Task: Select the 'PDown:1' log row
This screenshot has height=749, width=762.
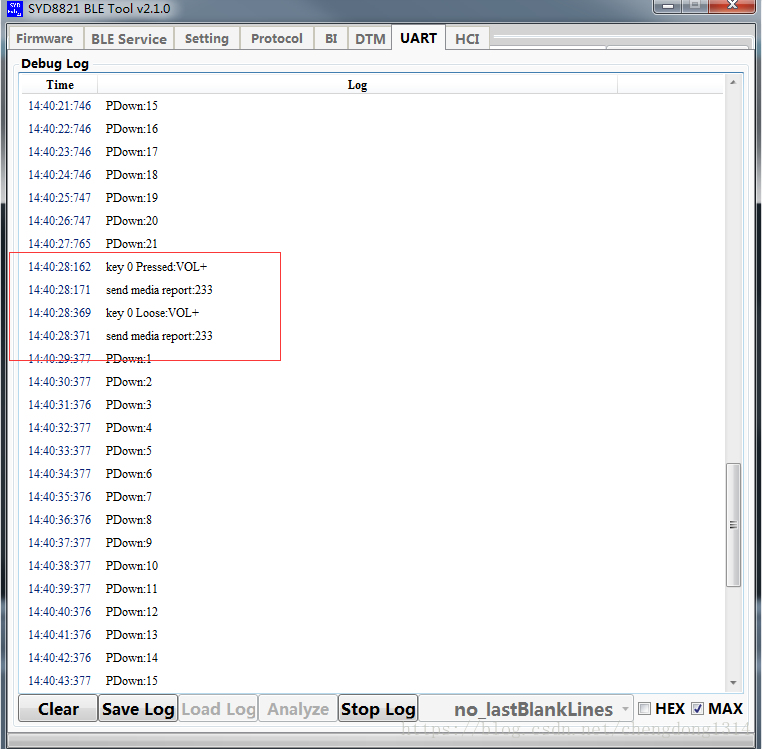Action: click(372, 359)
